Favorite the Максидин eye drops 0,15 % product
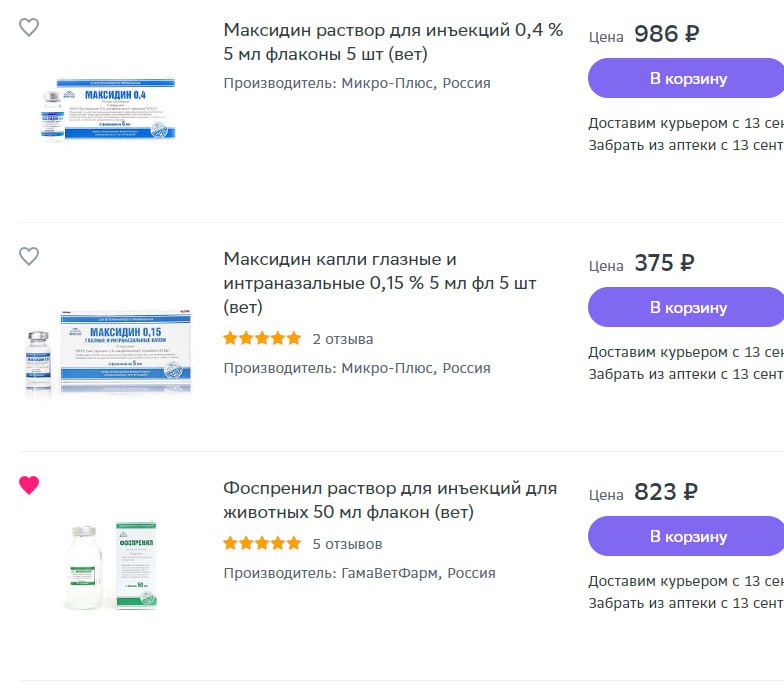 [29, 257]
